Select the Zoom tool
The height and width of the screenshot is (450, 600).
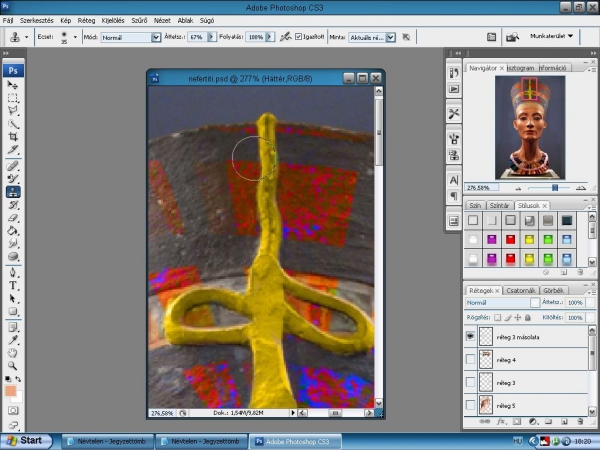pos(13,366)
